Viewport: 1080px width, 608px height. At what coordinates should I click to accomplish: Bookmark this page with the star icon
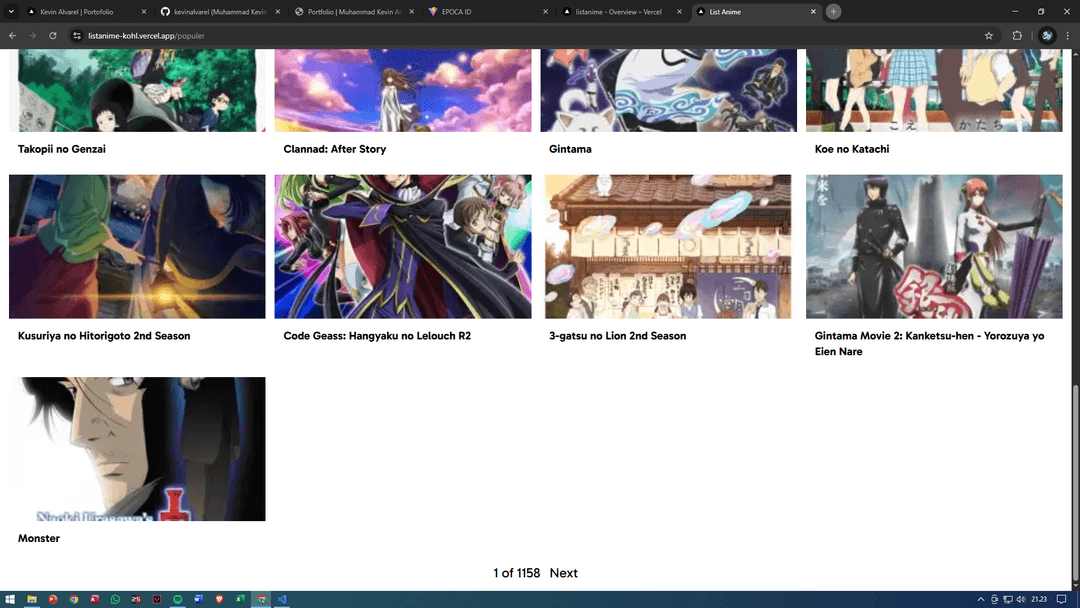988,35
